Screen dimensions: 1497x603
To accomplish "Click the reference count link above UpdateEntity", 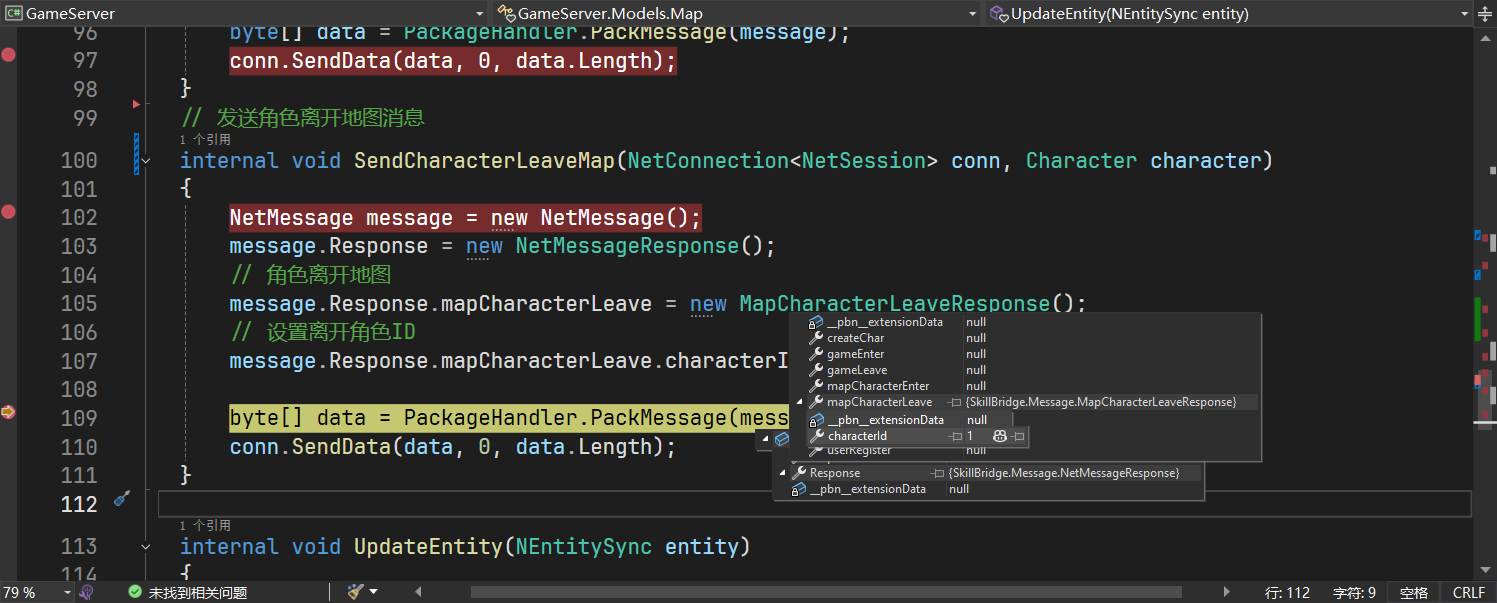I will [x=205, y=525].
